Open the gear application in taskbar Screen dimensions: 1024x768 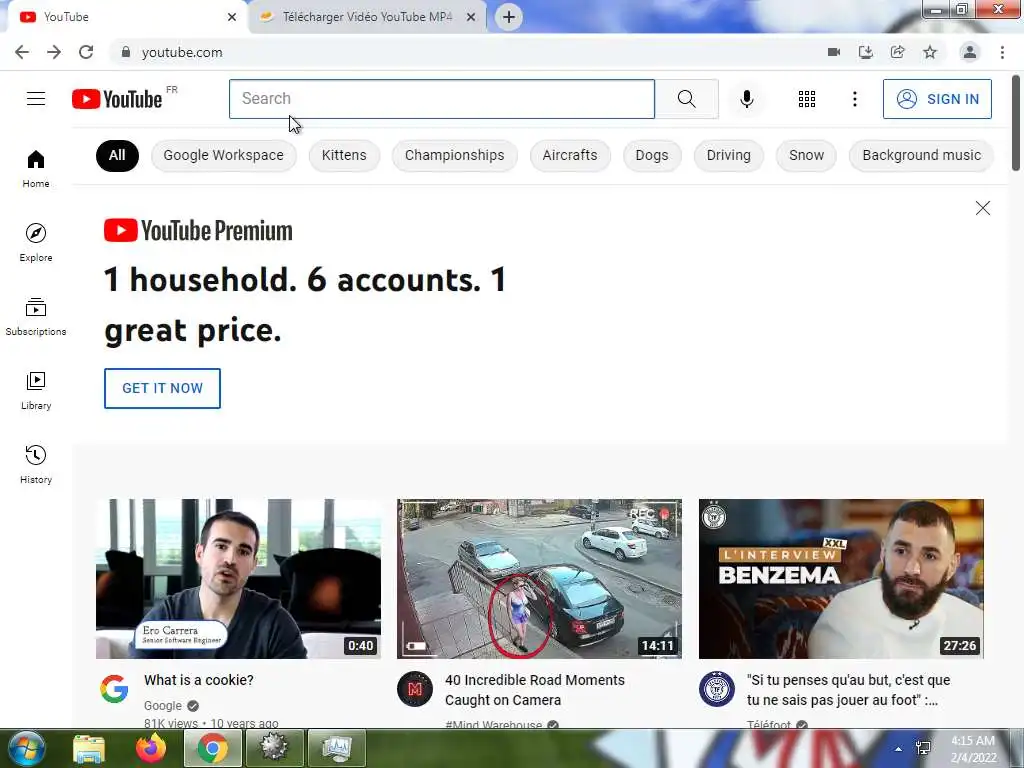(x=274, y=748)
